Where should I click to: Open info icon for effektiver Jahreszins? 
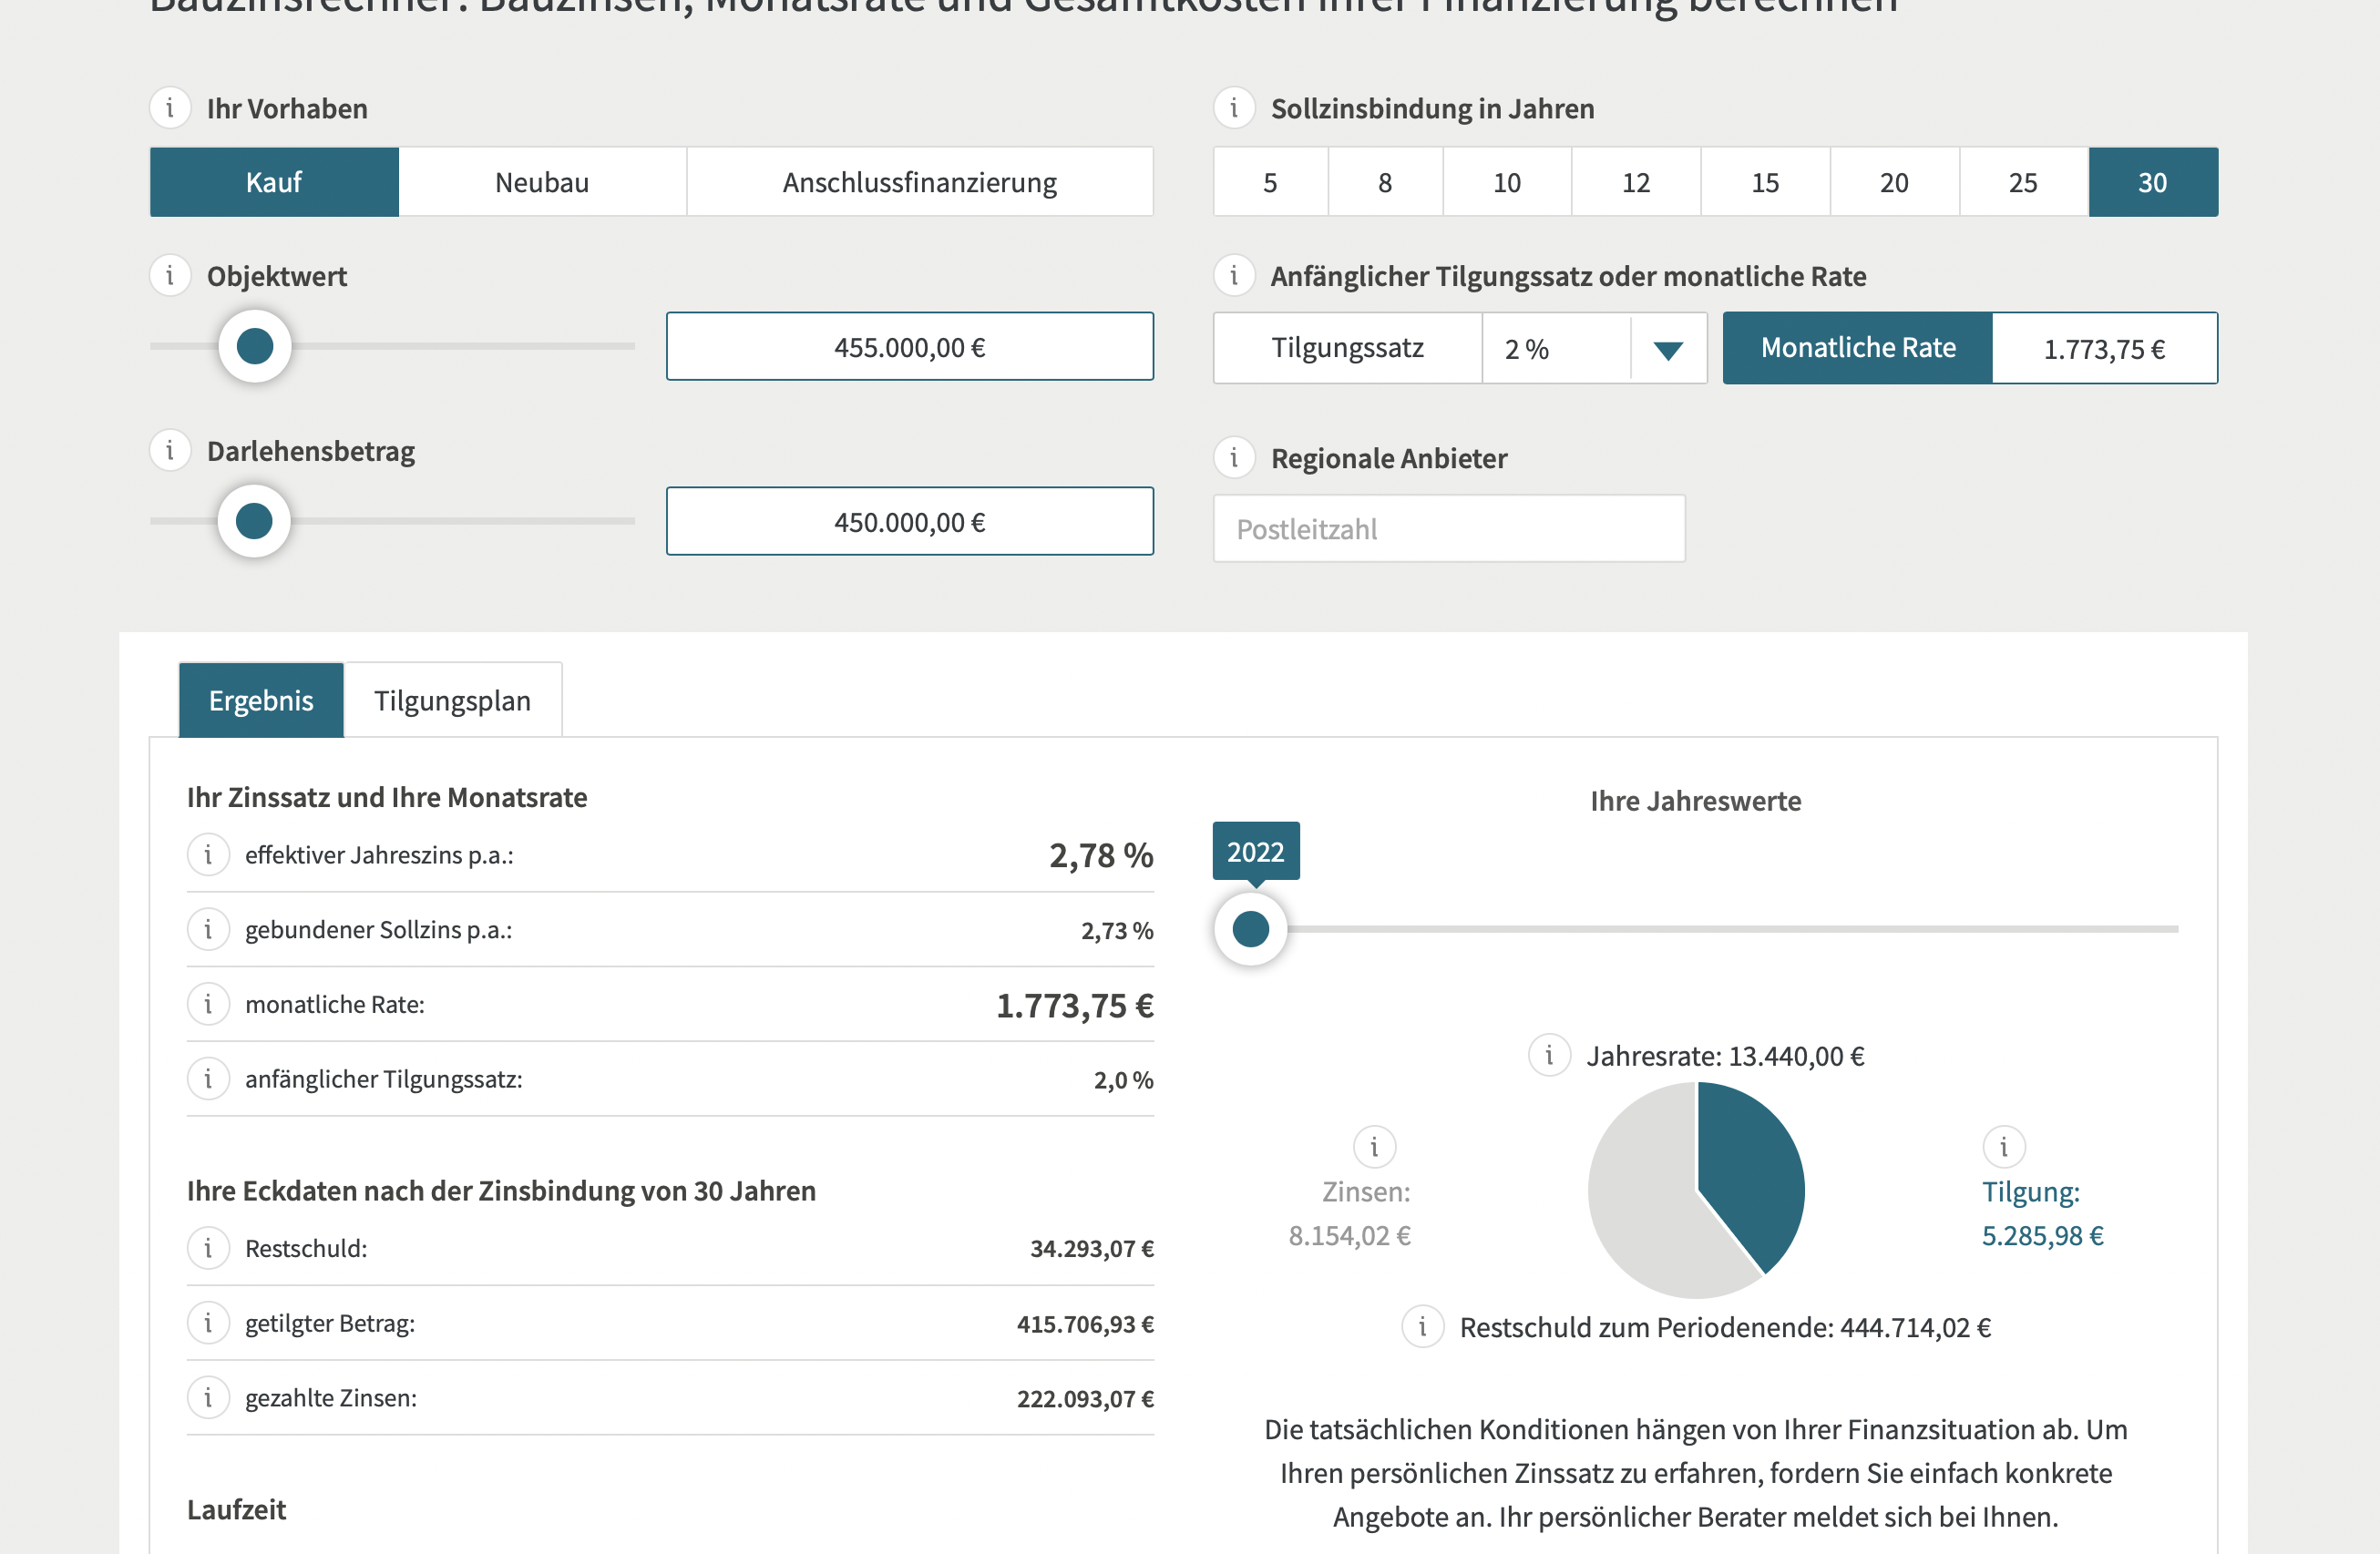coord(208,855)
